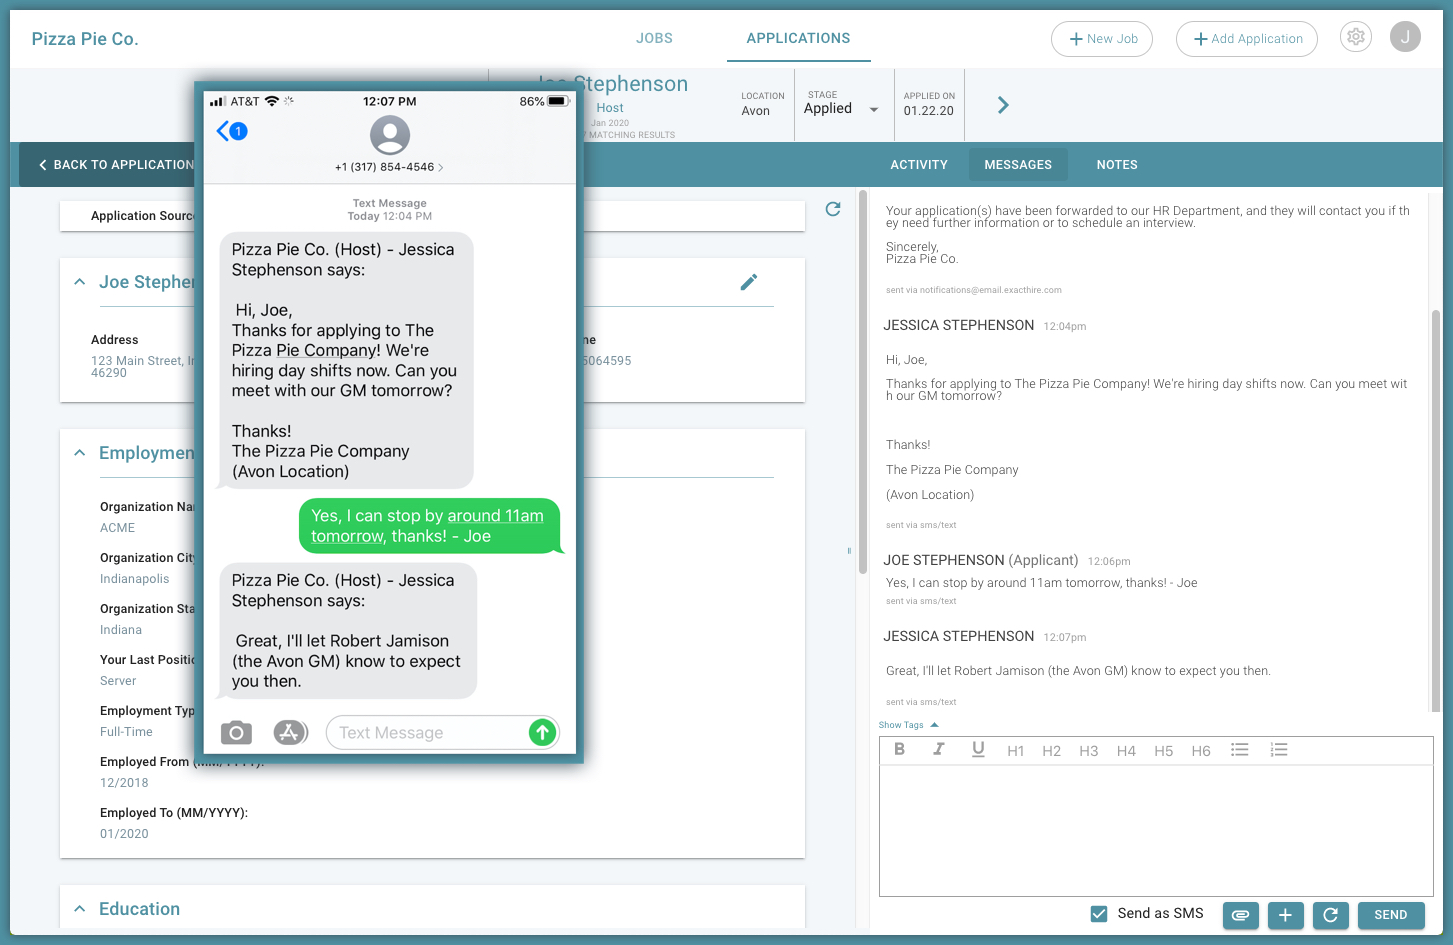This screenshot has height=945, width=1453.
Task: Click the Avon location value
Action: [756, 111]
